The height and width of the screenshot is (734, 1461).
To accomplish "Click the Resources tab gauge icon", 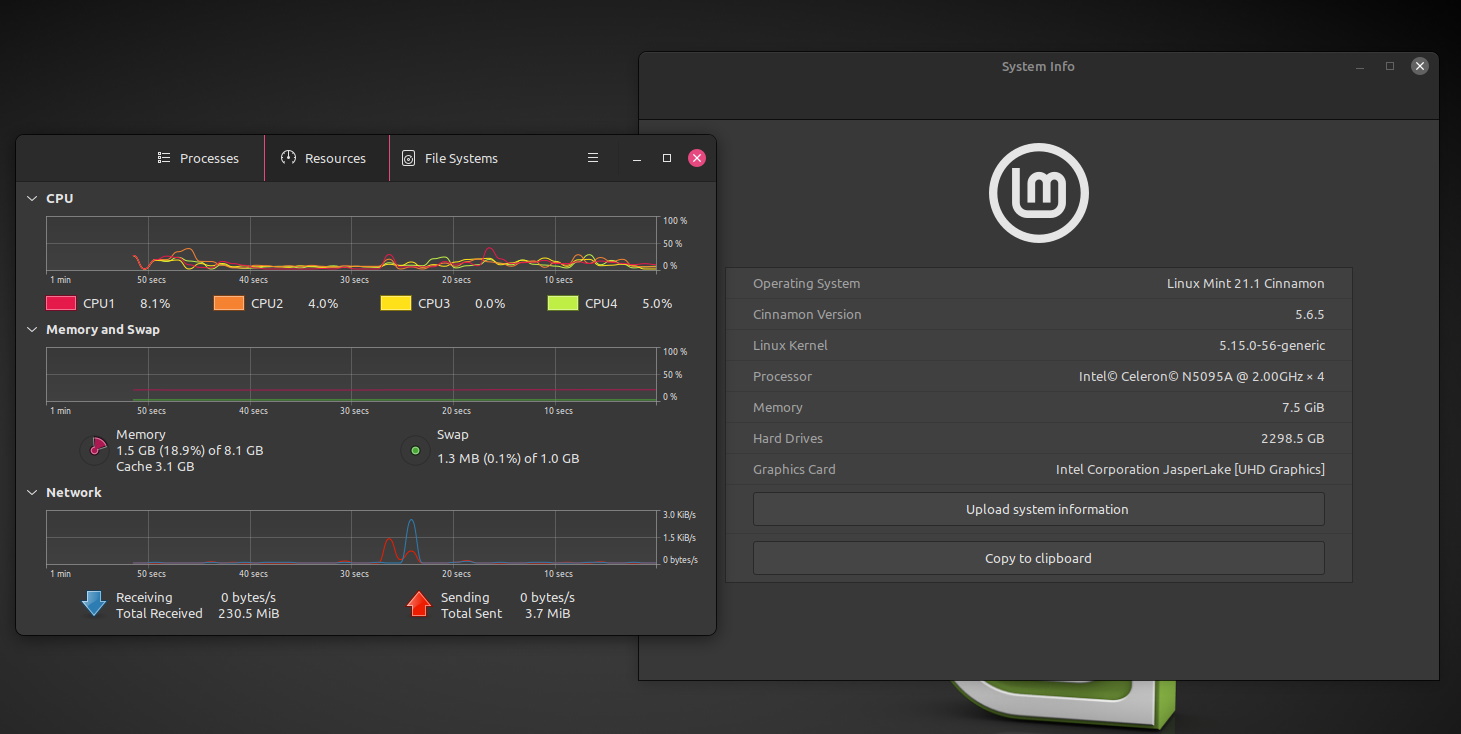I will 288,158.
